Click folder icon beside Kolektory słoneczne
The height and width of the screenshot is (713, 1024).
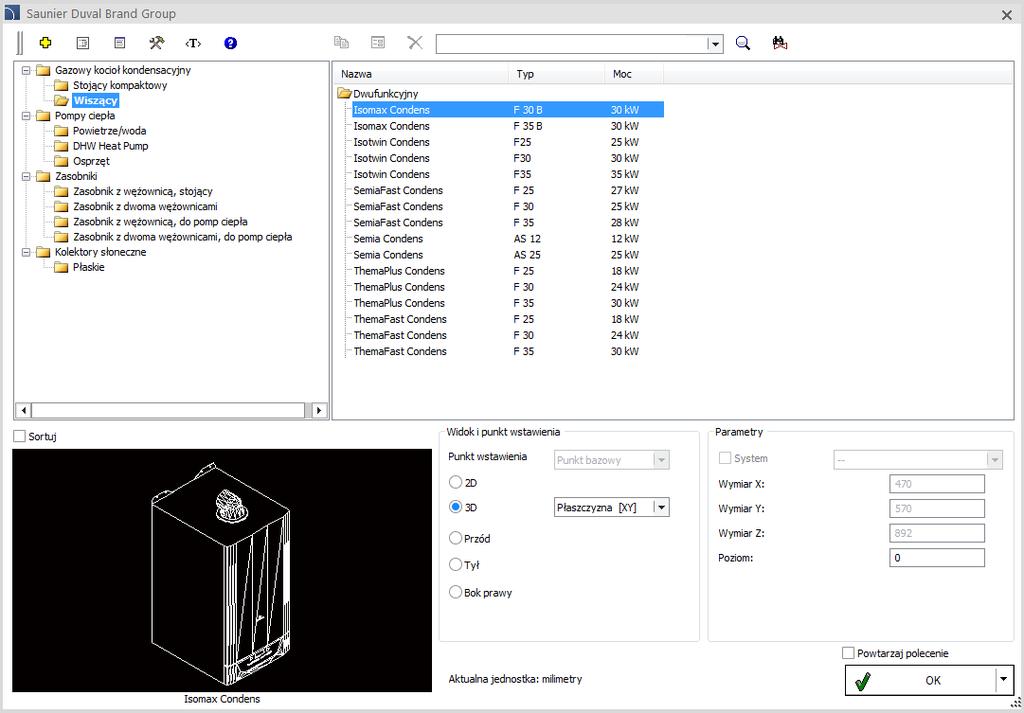pos(44,252)
